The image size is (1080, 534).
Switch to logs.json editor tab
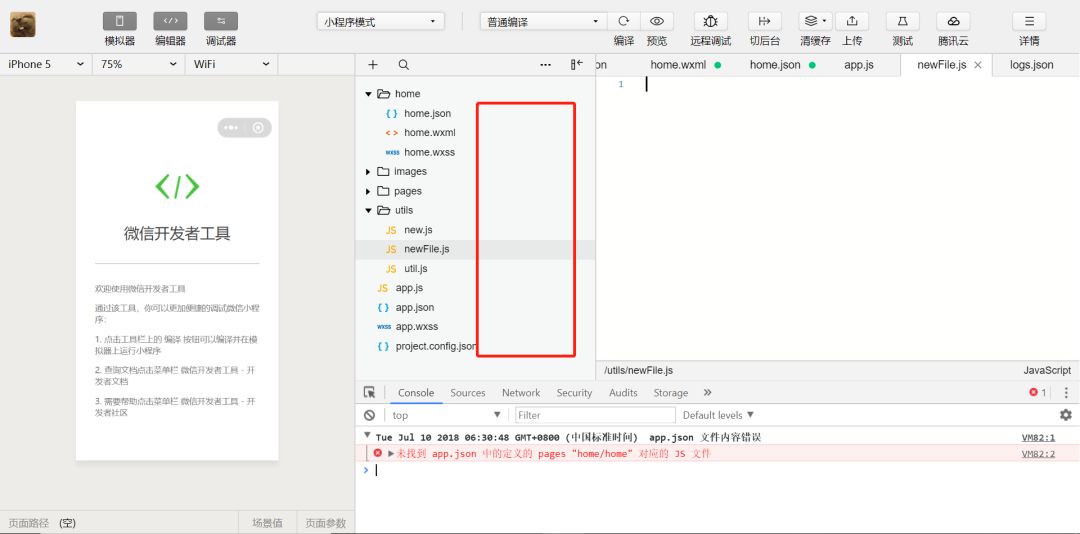pyautogui.click(x=1032, y=65)
